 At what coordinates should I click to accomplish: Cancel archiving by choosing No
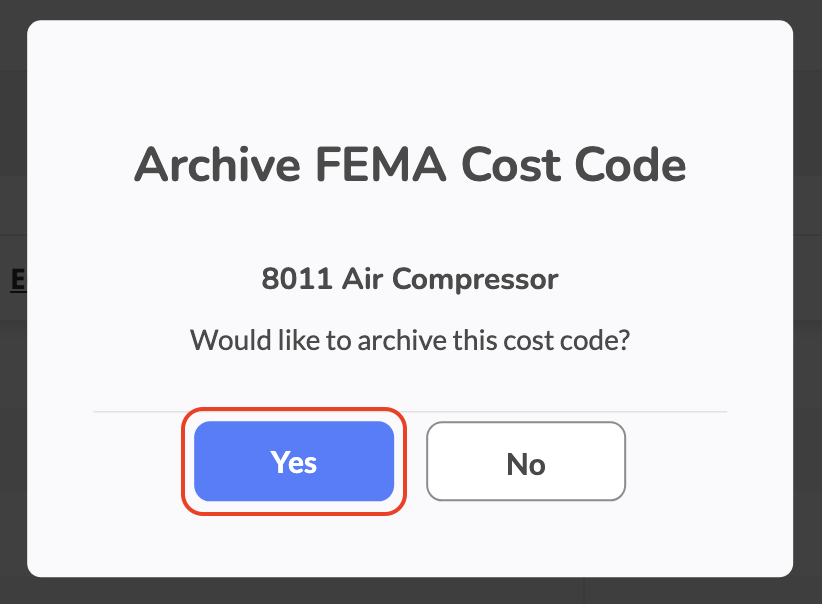[526, 461]
